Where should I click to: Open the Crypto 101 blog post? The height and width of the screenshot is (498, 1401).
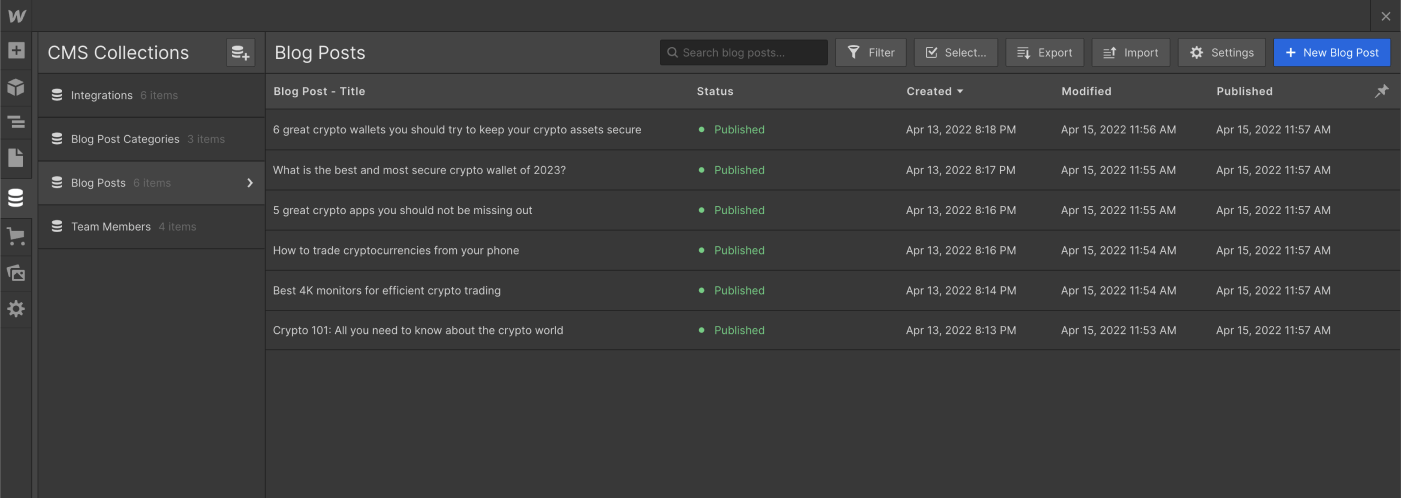pos(418,330)
